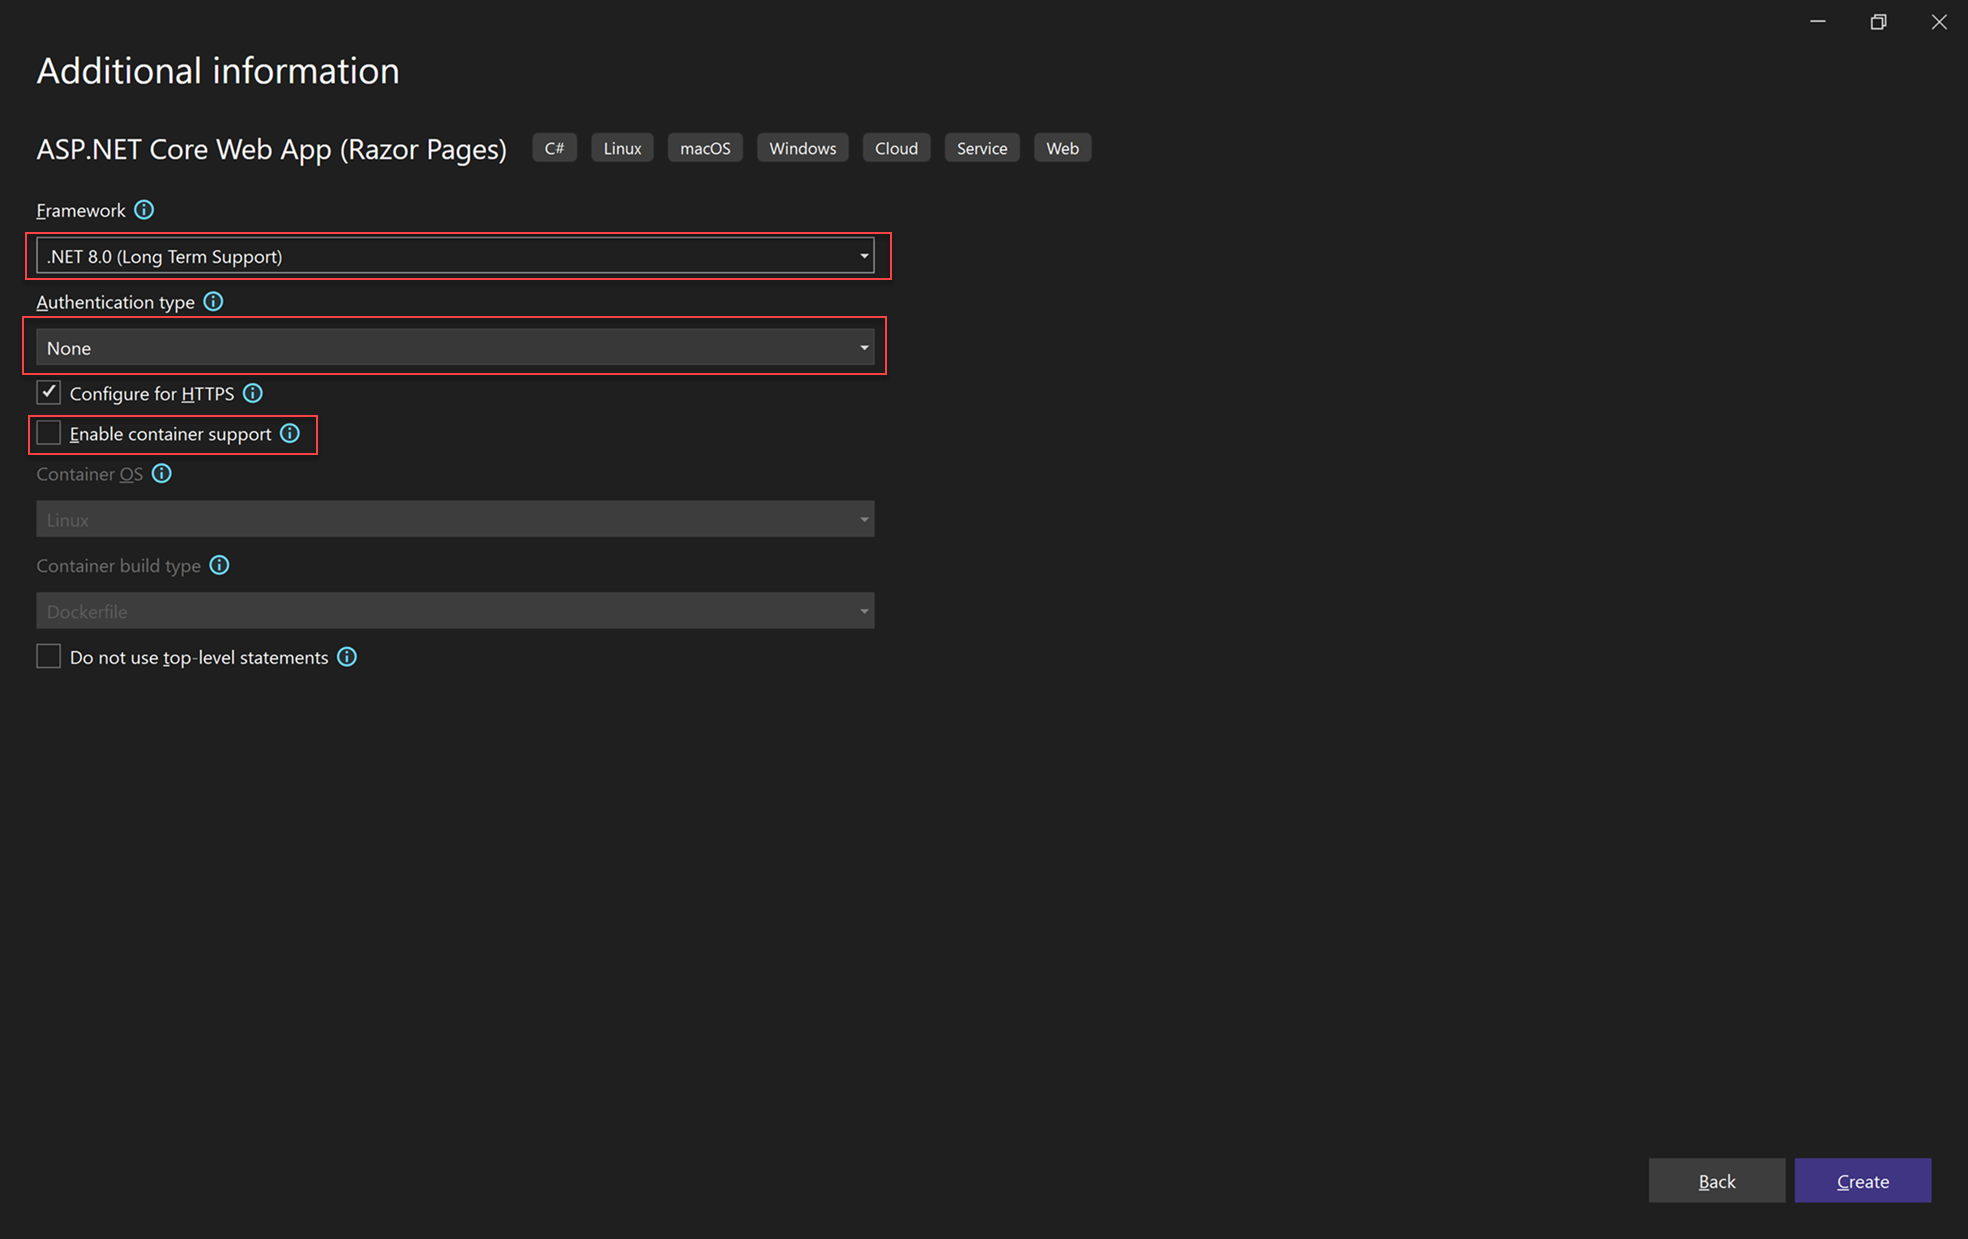This screenshot has height=1239, width=1968.
Task: Toggle Do not use top-level statements checkbox
Action: coord(46,657)
